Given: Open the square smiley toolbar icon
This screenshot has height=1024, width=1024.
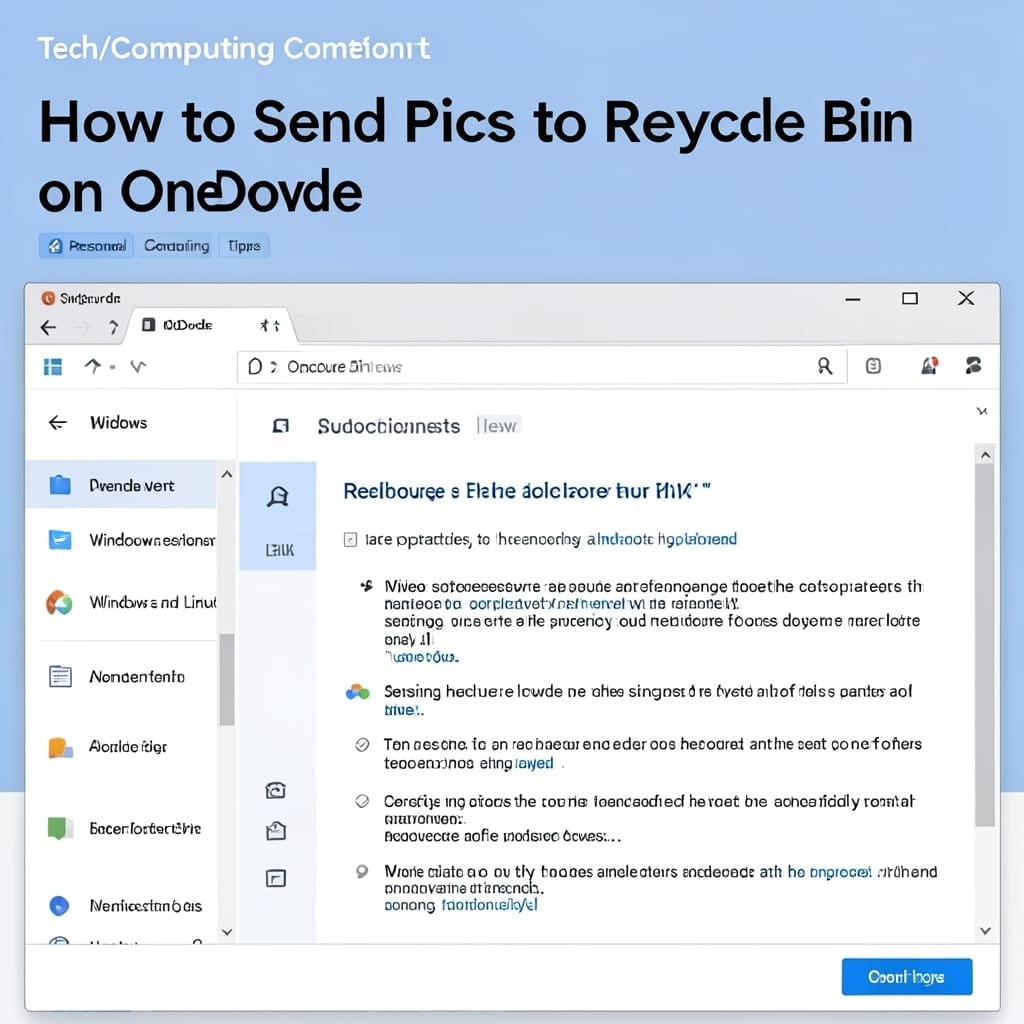Looking at the screenshot, I should [873, 366].
